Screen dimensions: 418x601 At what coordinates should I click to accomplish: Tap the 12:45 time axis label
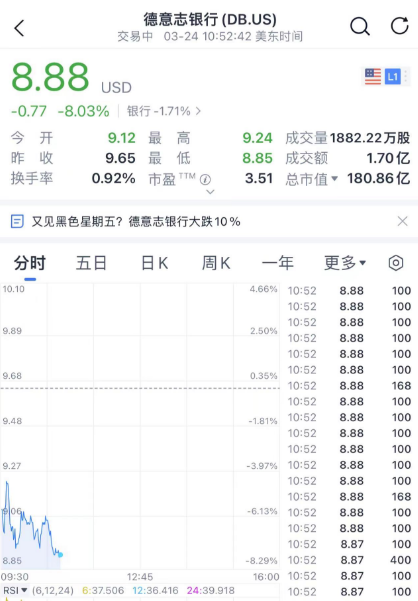140,577
